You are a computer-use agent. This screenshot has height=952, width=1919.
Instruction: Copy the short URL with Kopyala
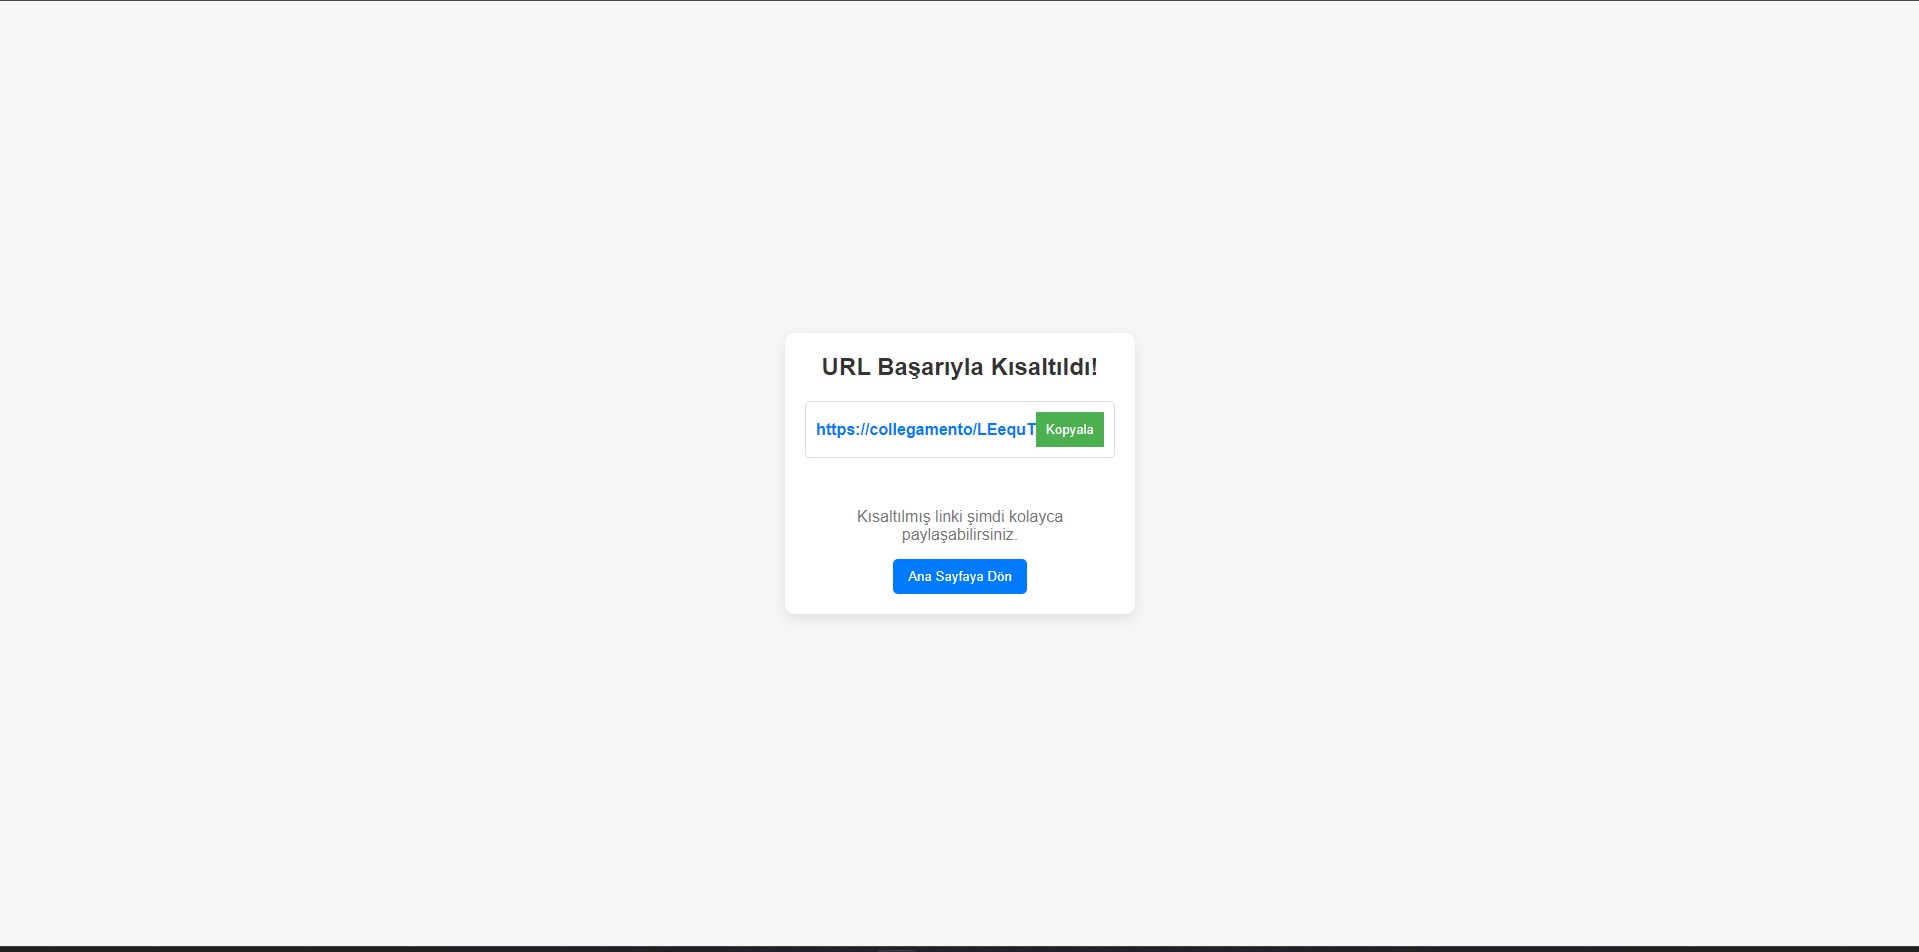point(1069,429)
